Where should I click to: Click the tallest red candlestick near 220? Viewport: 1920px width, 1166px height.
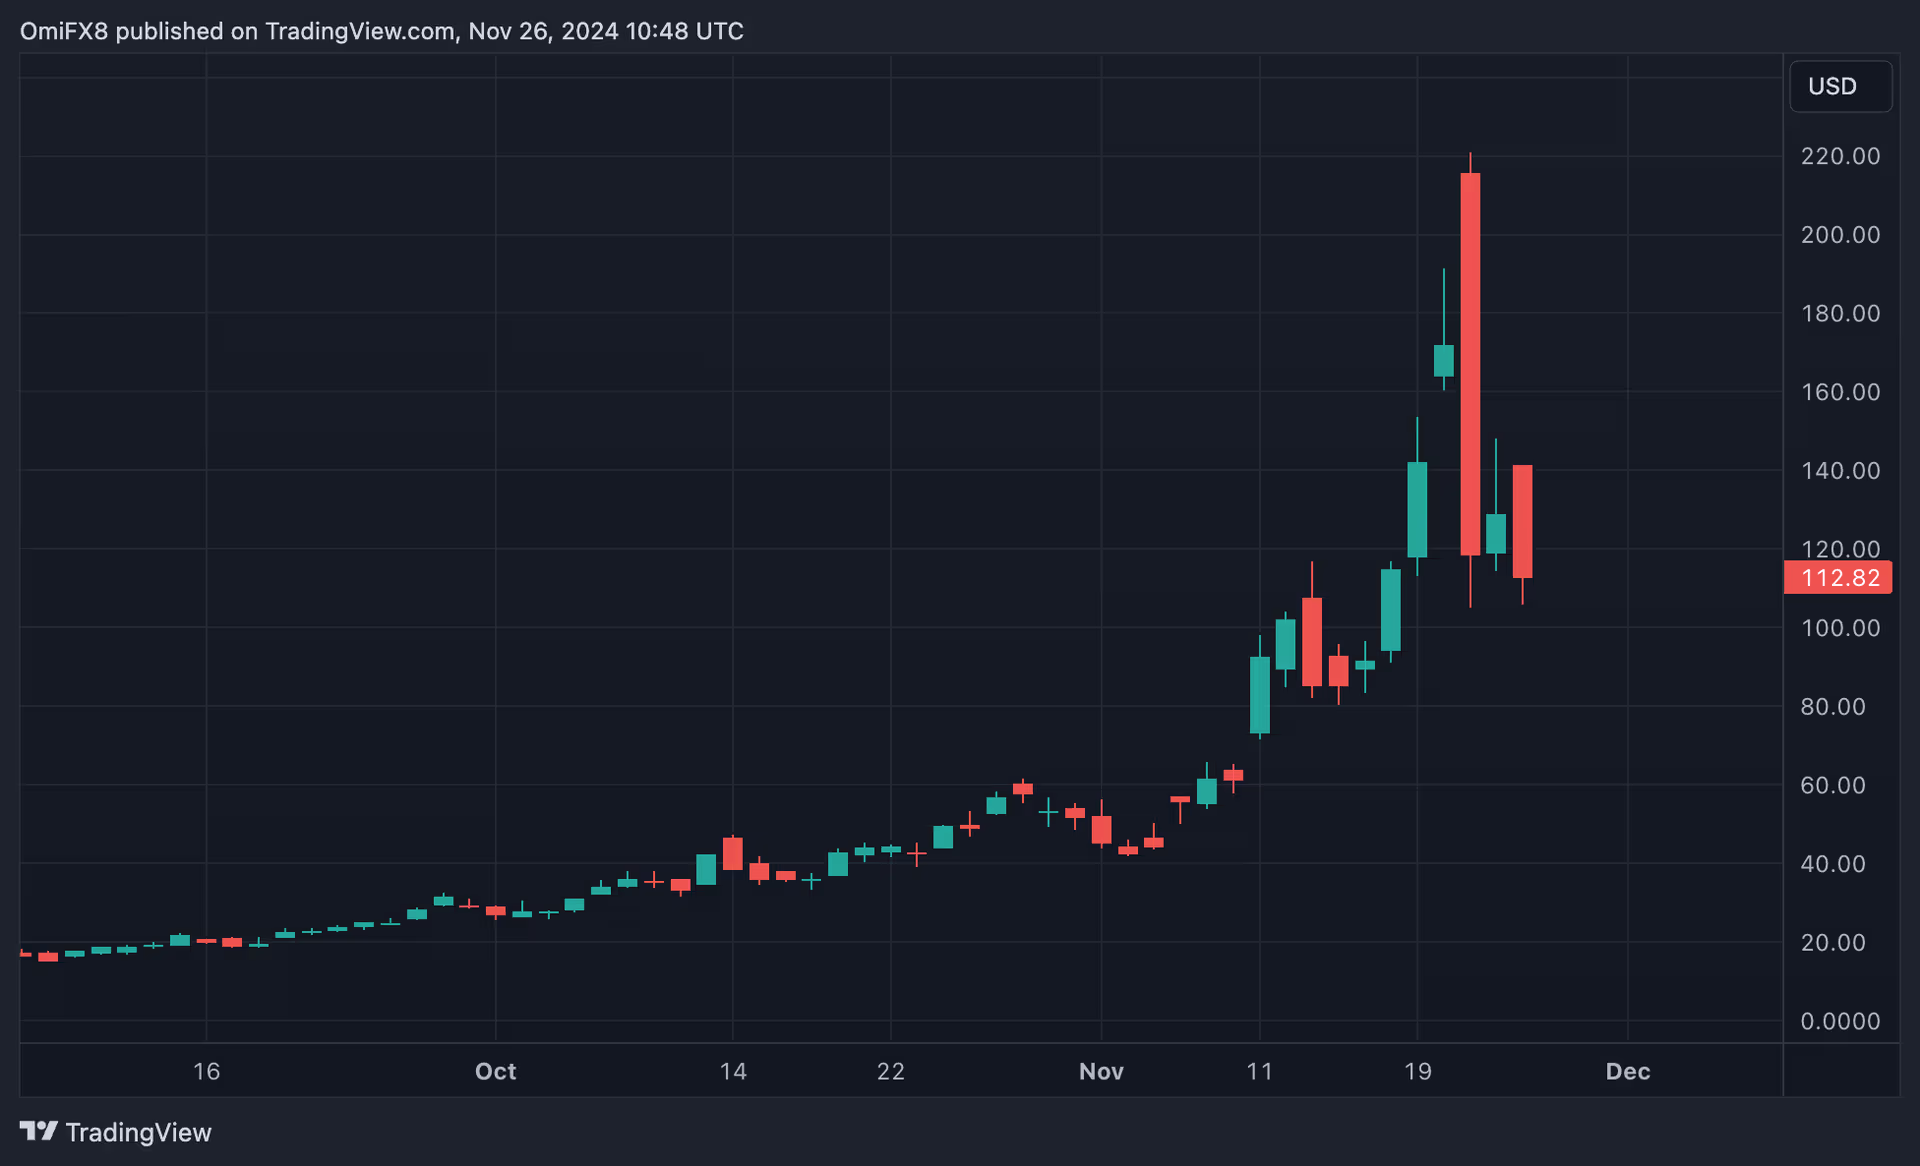pos(1470,364)
